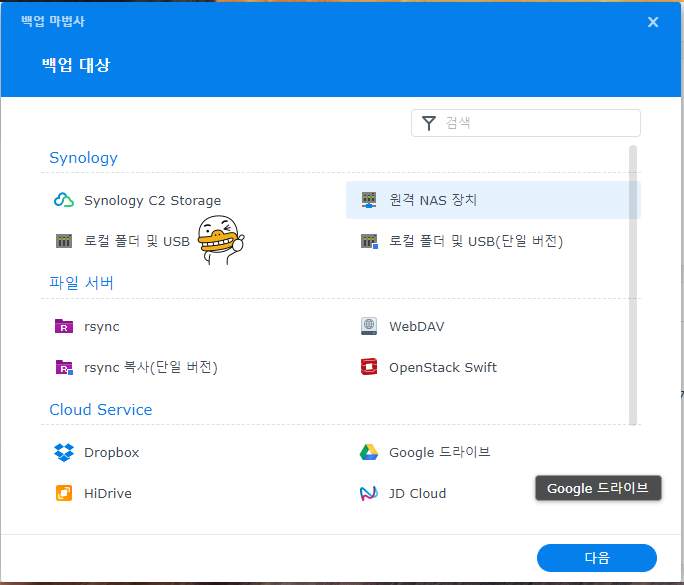Click the JD Cloud logo icon
The image size is (684, 585).
(369, 493)
